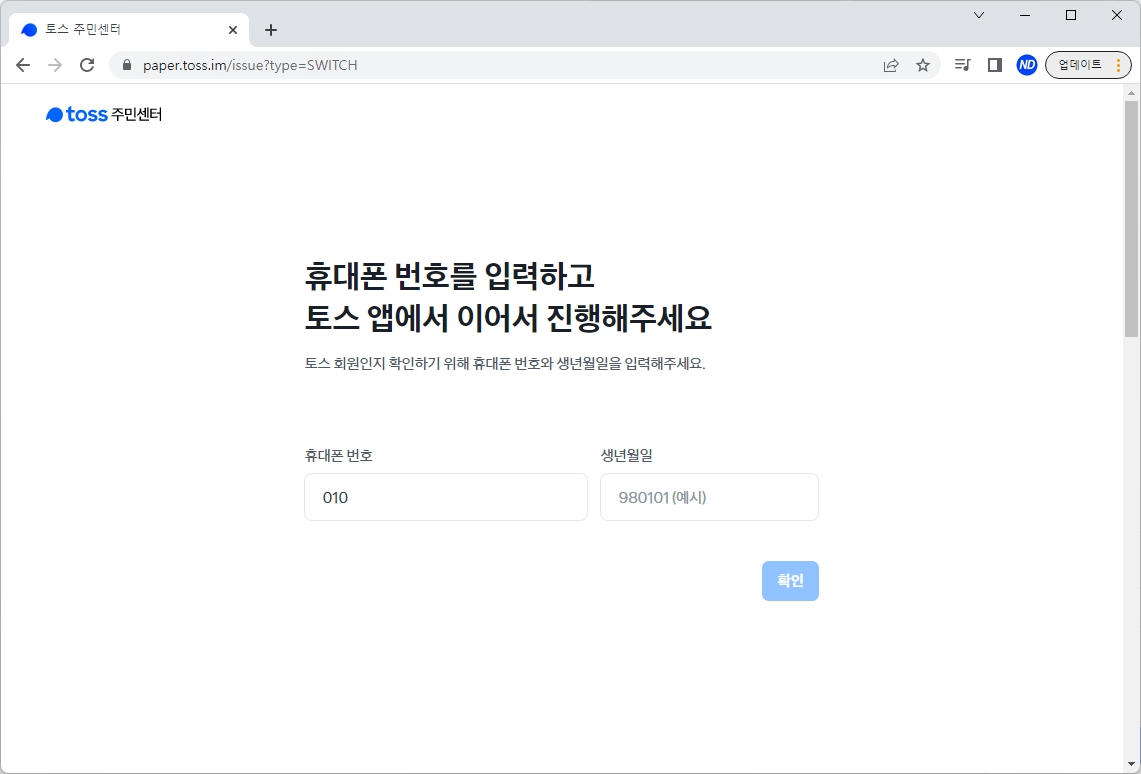Click the vertical page scrollbar thumb
Image resolution: width=1141 pixels, height=774 pixels.
pos(1131,218)
